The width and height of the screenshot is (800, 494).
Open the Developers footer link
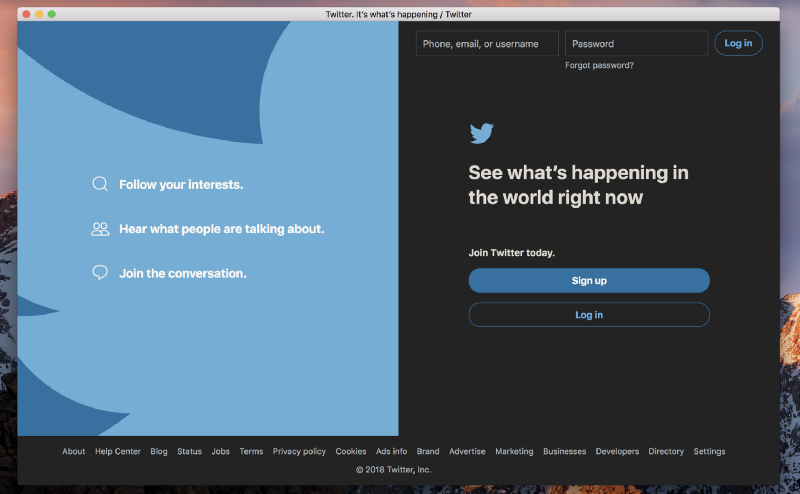(x=617, y=451)
